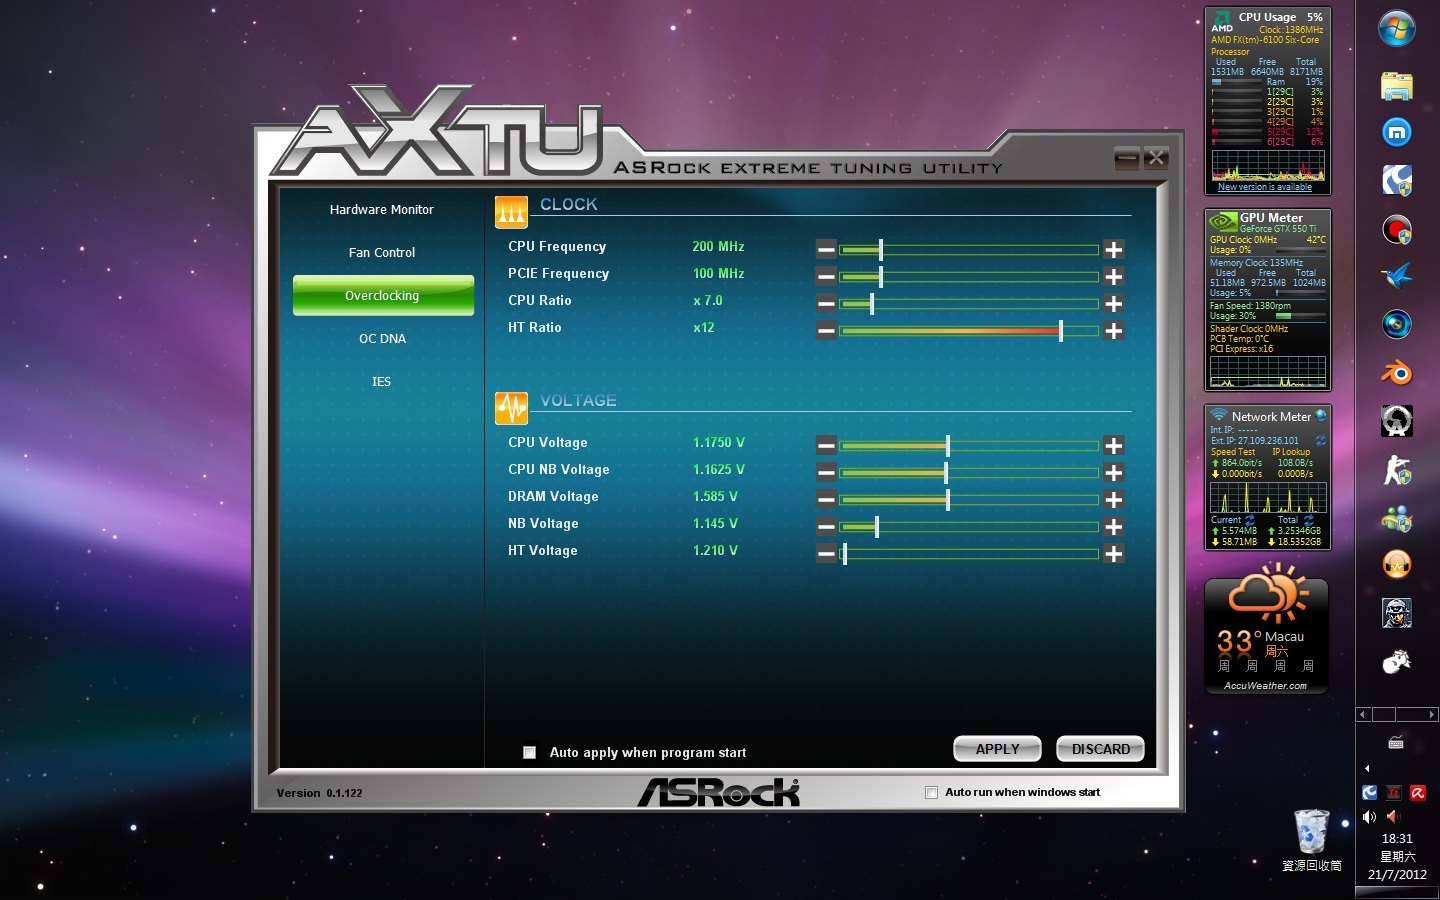Raise NB Voltage with plus button
The width and height of the screenshot is (1440, 900).
1113,526
